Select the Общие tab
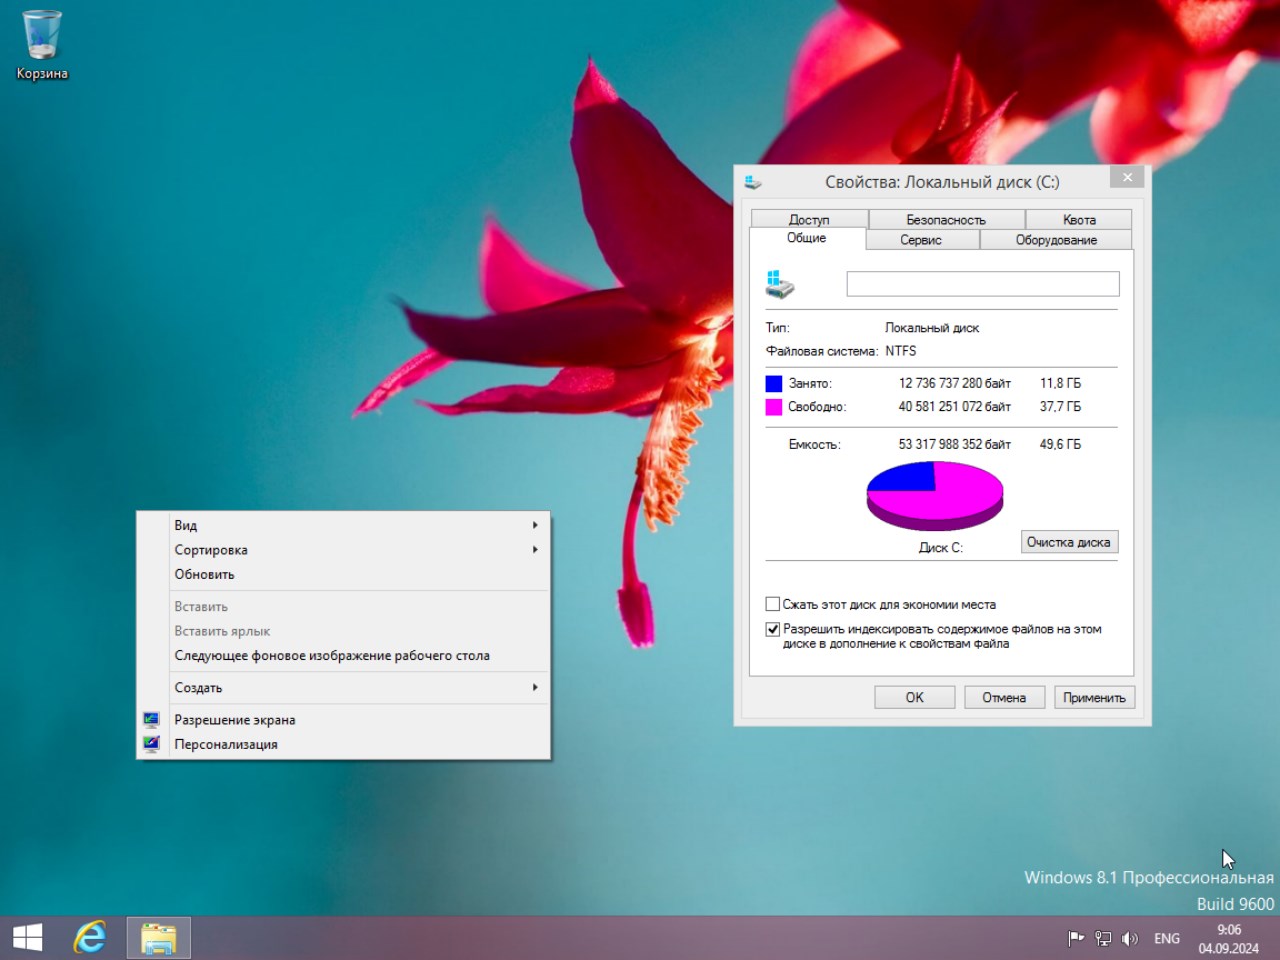This screenshot has height=960, width=1280. click(807, 238)
